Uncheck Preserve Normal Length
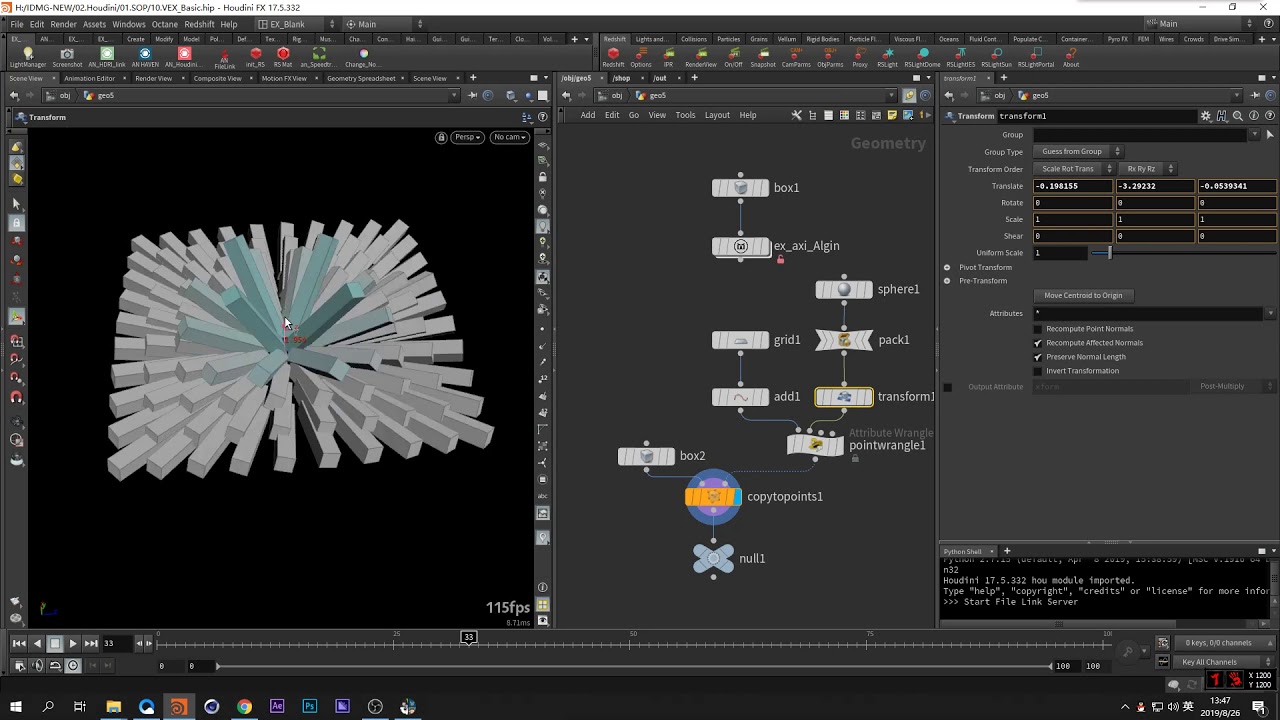Screen dimensions: 1280x720 click(1037, 357)
